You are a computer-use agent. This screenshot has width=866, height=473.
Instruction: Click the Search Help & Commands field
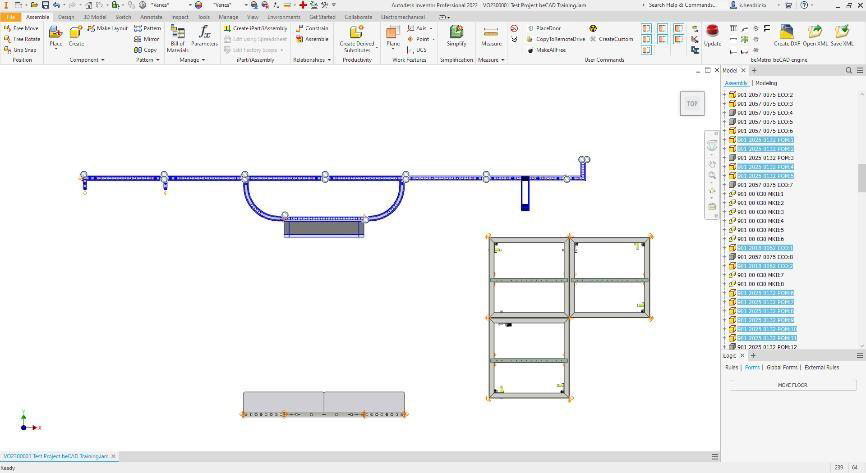click(x=684, y=5)
